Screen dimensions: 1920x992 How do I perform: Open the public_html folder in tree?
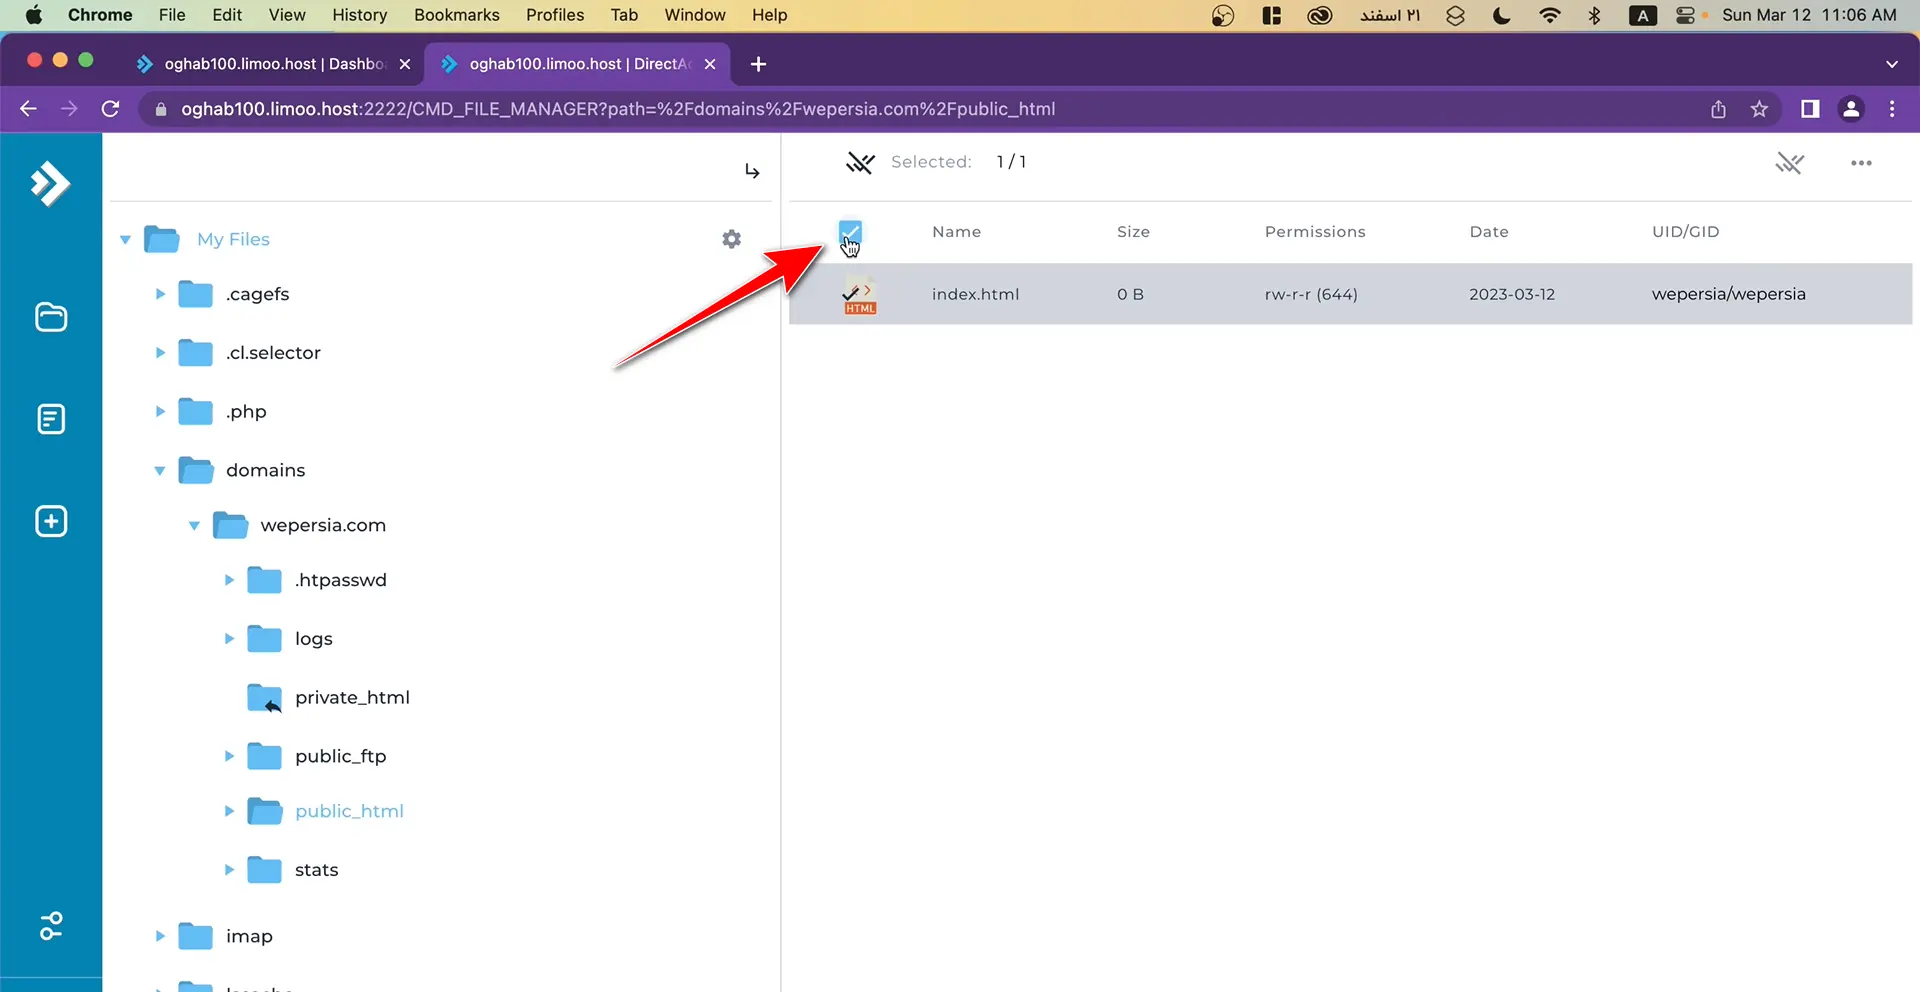click(x=349, y=811)
